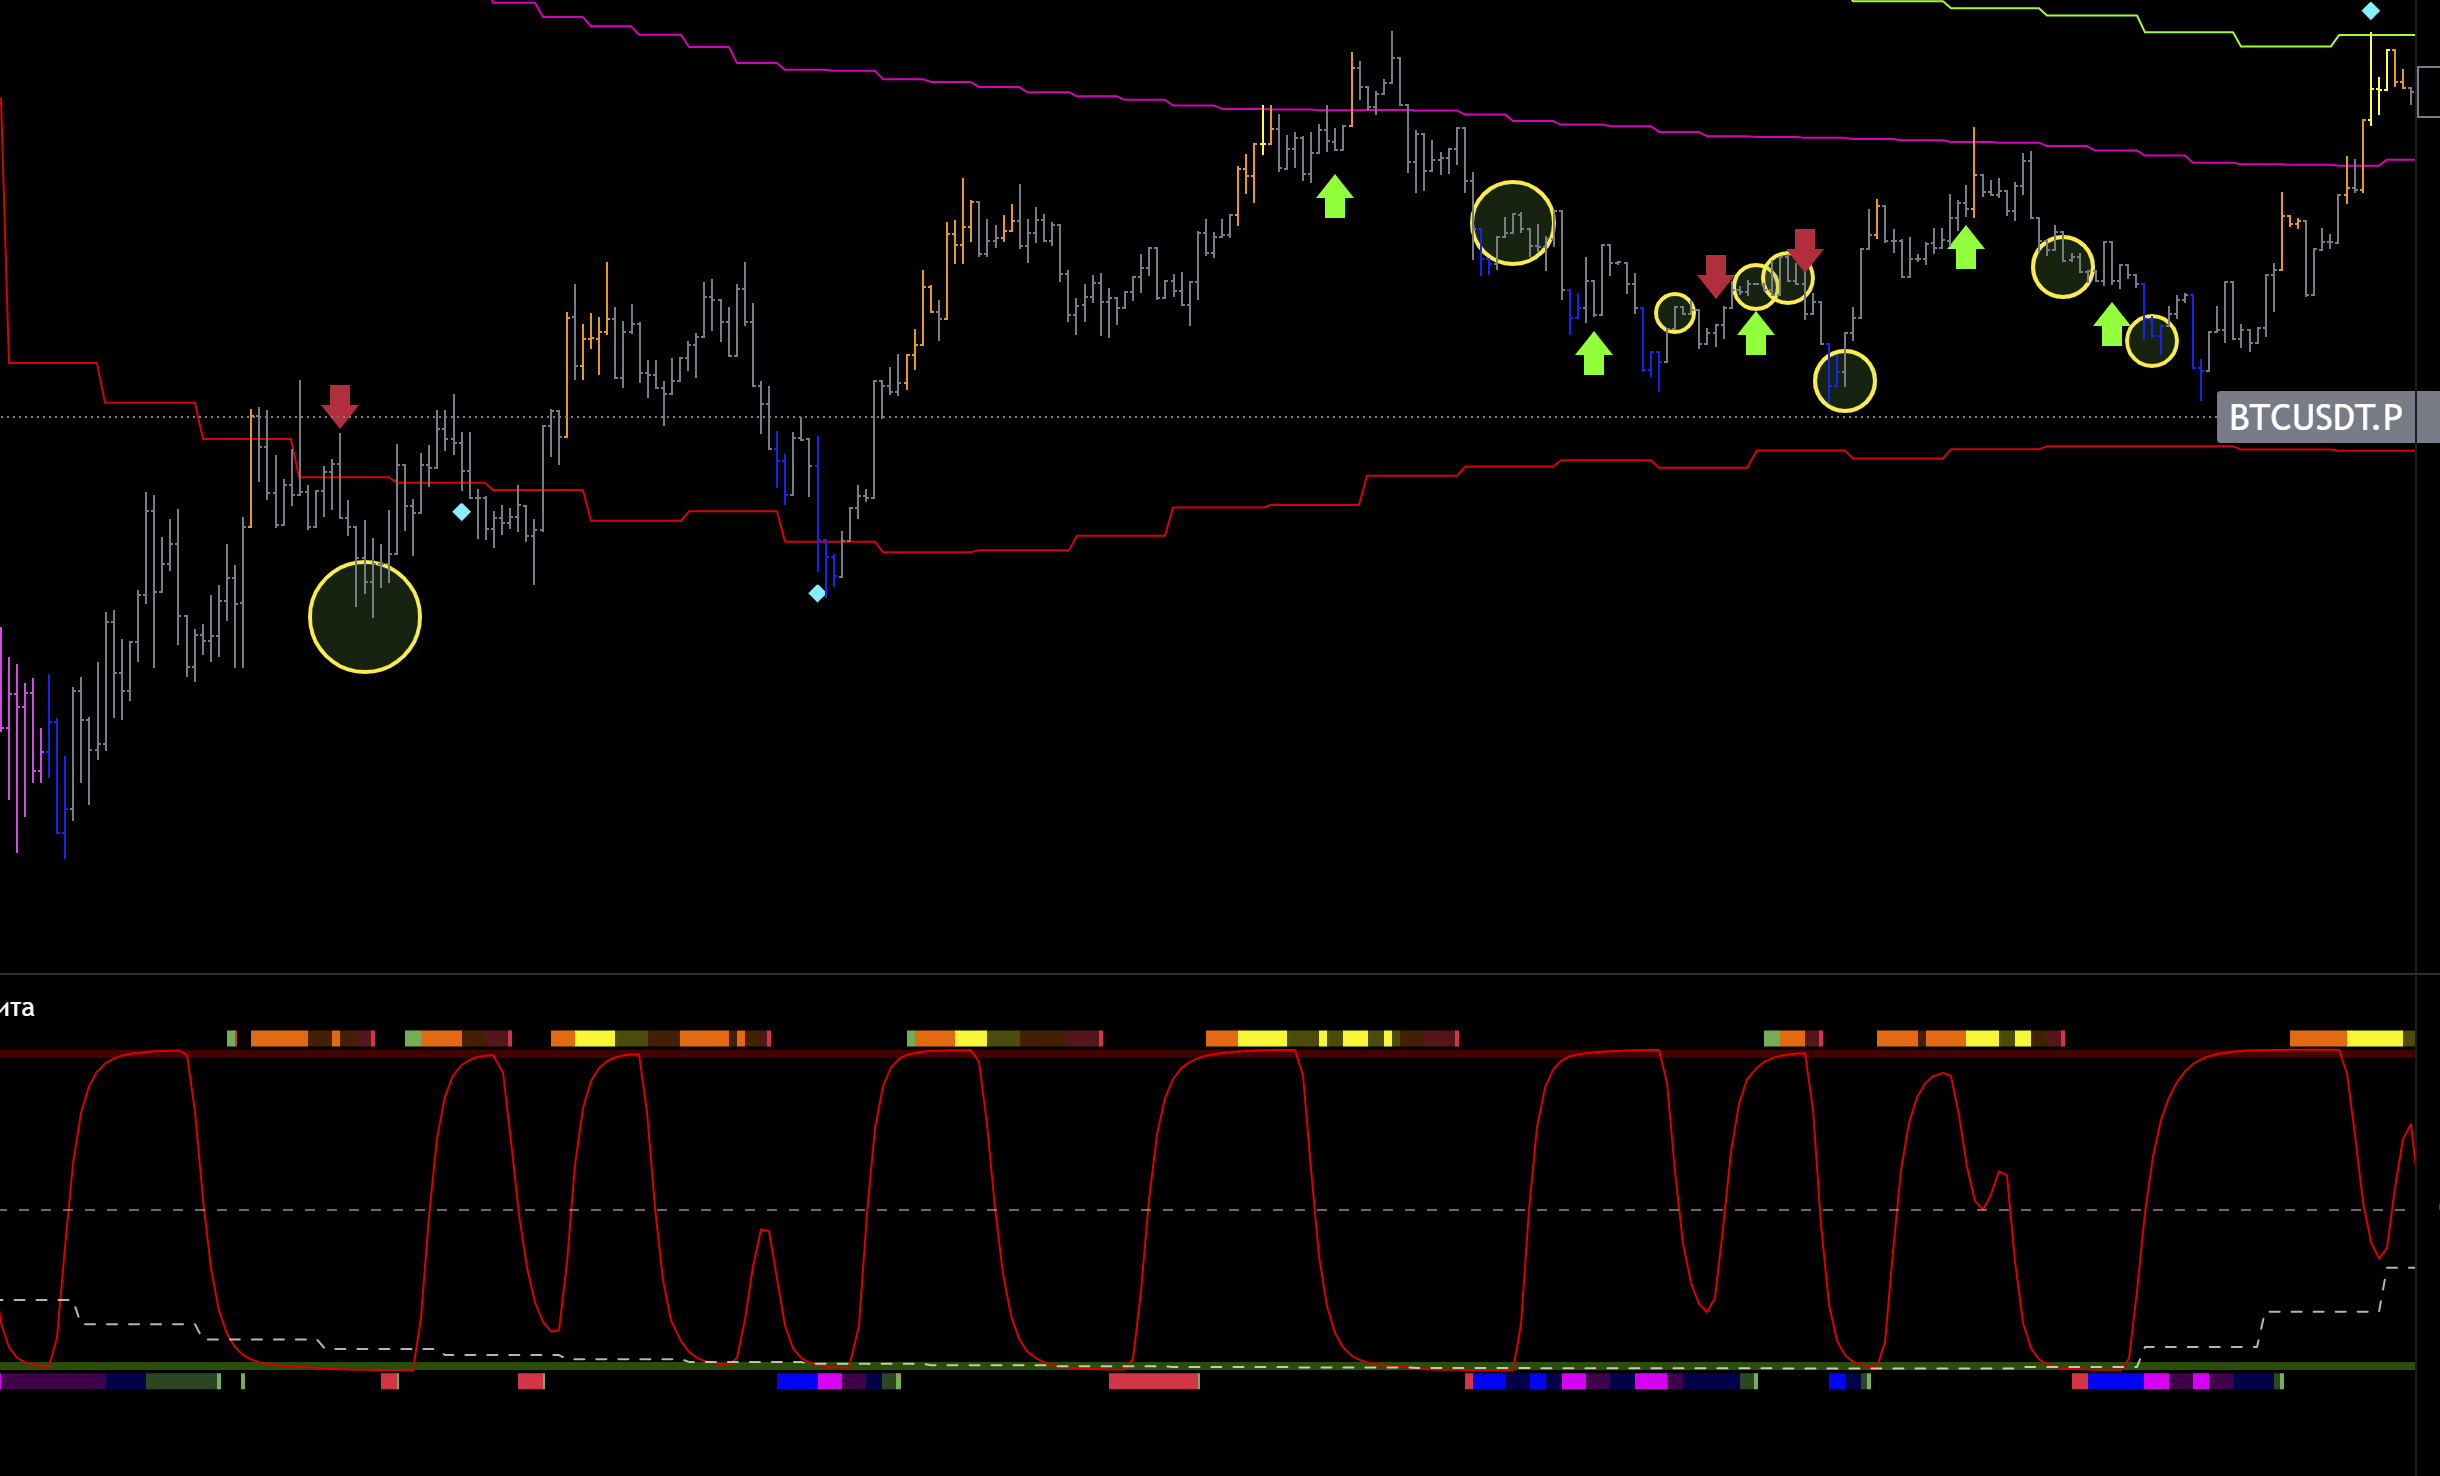Click the empty gray price box on the right axis
Screen dimensions: 2440x1476
pos(2428,92)
